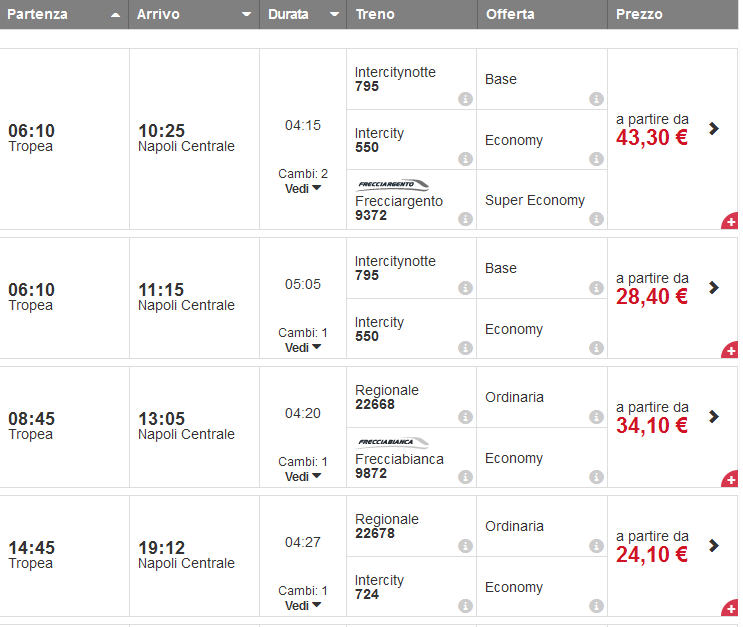
Task: Expand Vedi changes for 04:27 journey
Action: tap(302, 605)
